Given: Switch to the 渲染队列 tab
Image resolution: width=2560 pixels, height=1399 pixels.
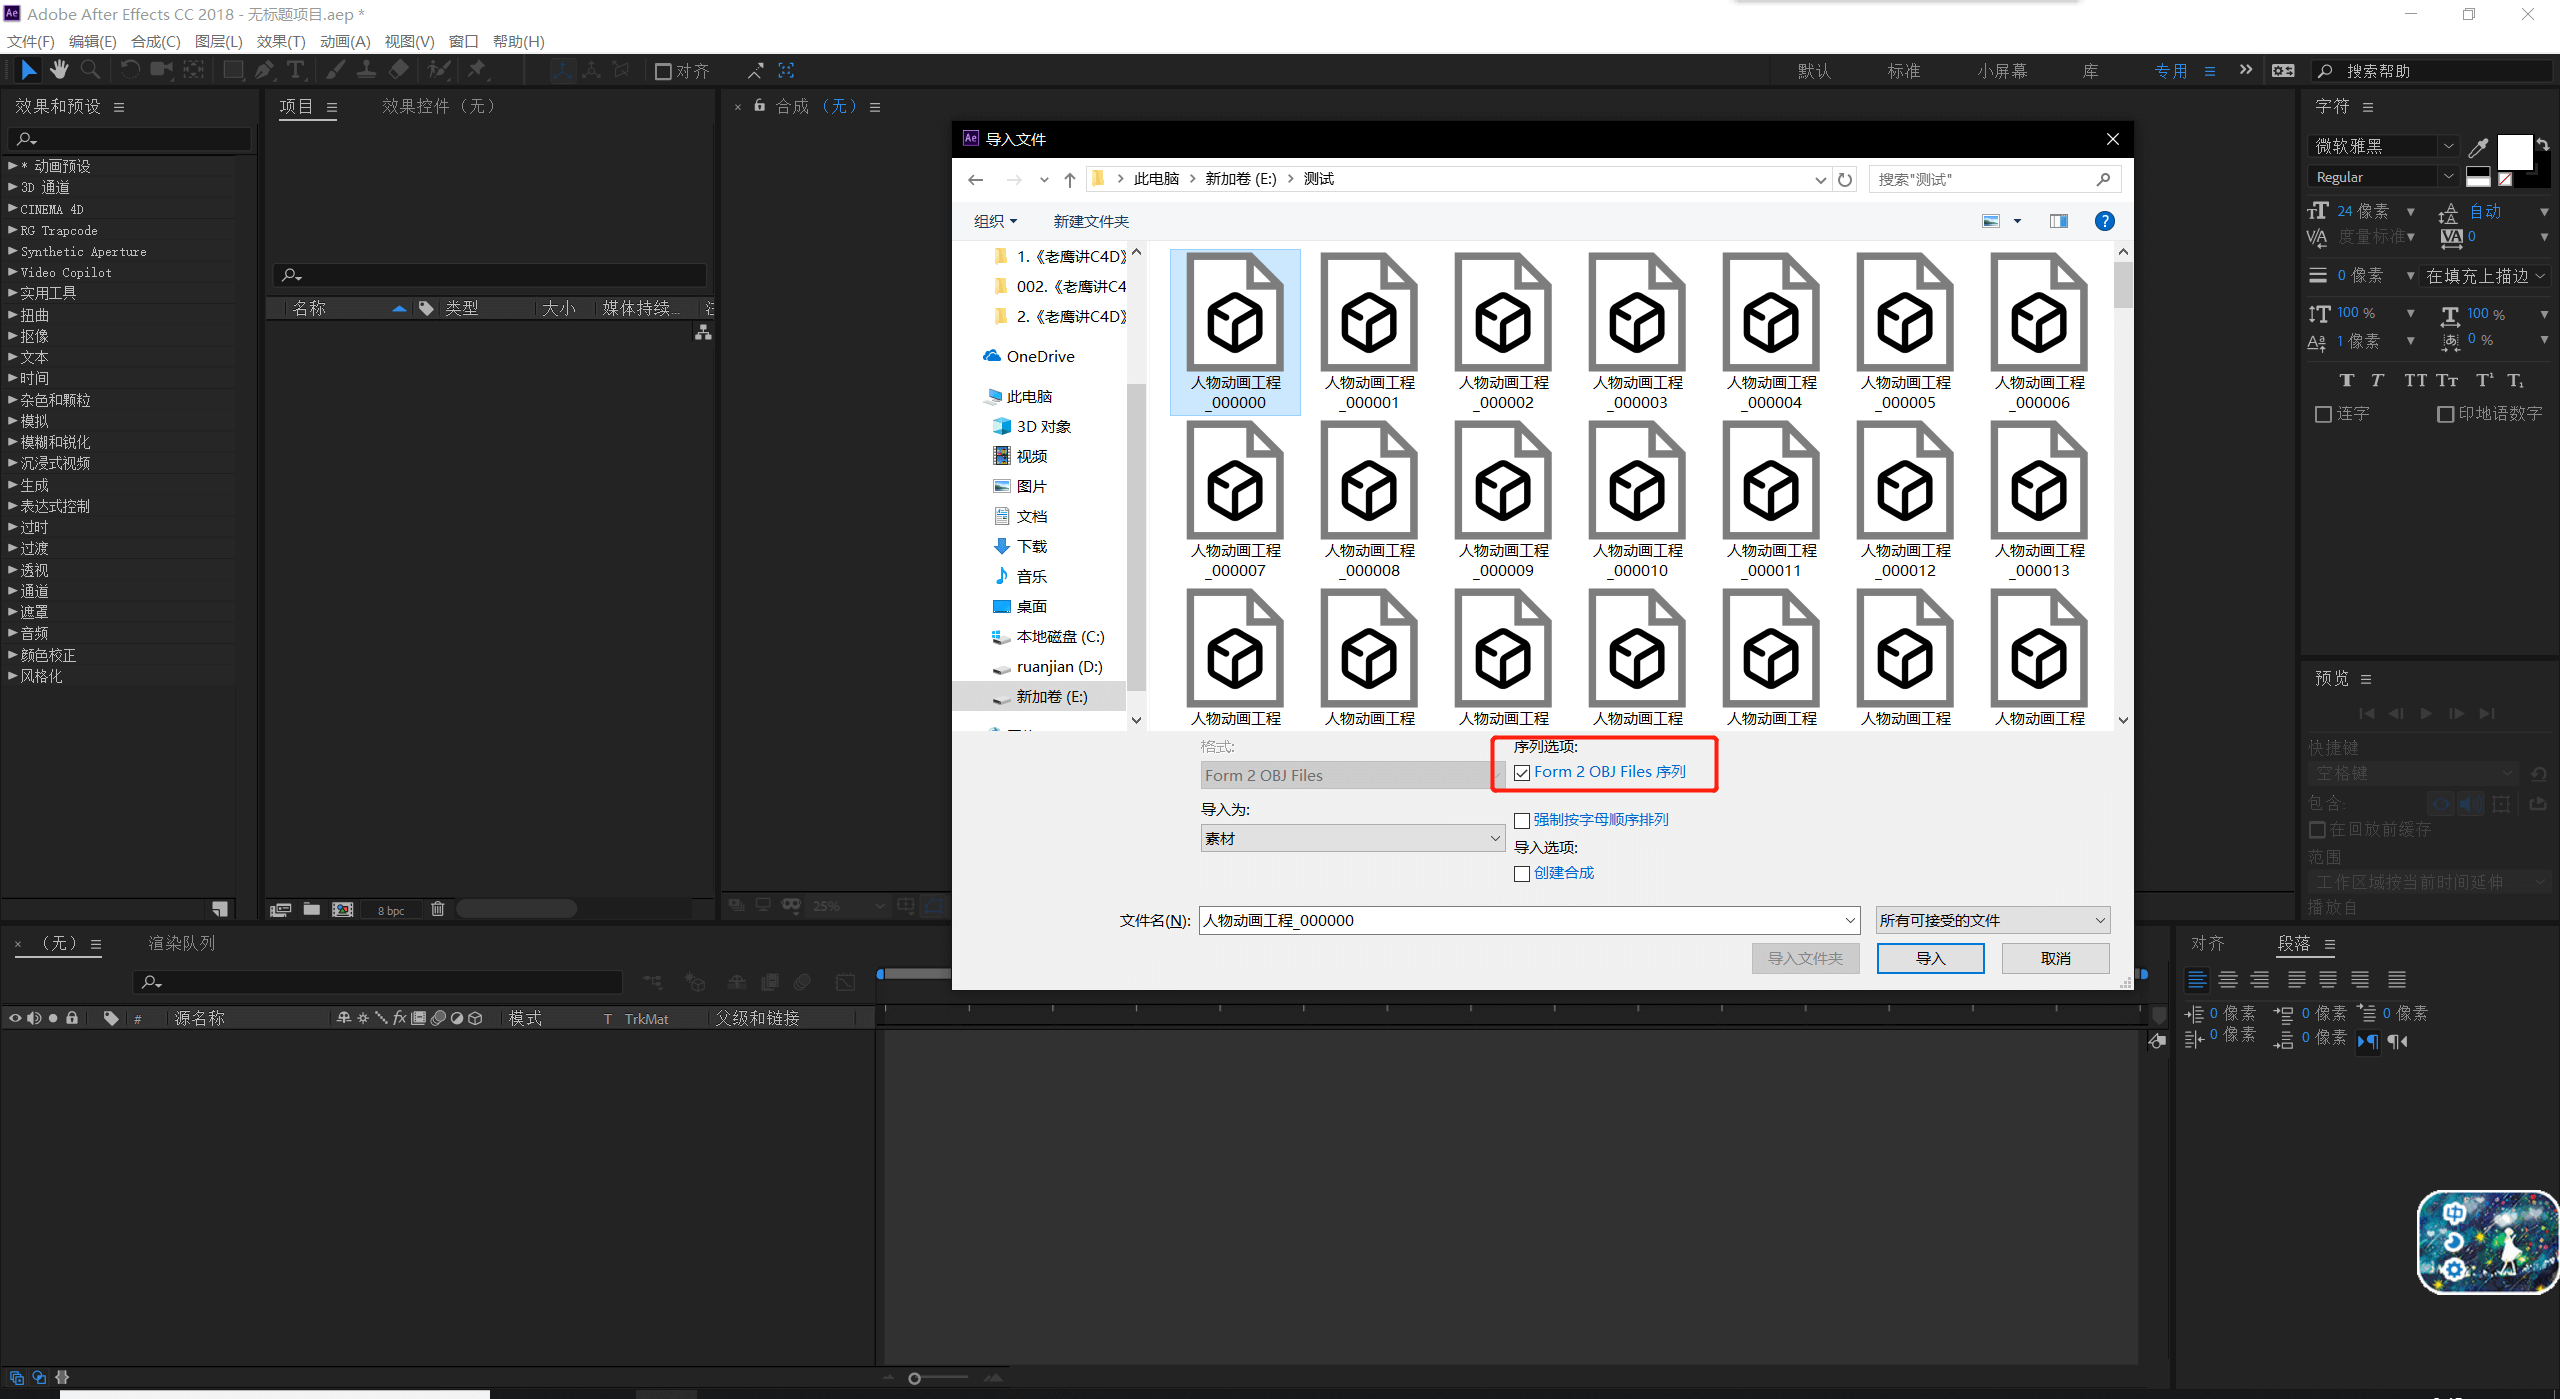Looking at the screenshot, I should coord(181,943).
